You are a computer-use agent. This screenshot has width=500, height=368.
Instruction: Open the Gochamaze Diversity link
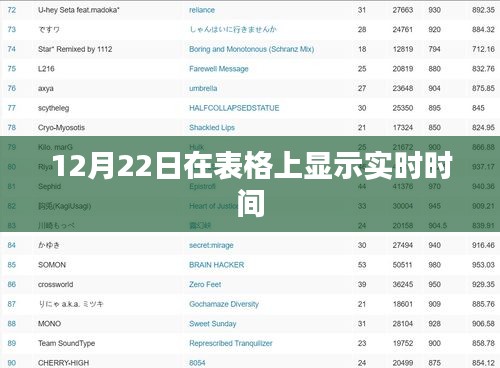point(224,304)
